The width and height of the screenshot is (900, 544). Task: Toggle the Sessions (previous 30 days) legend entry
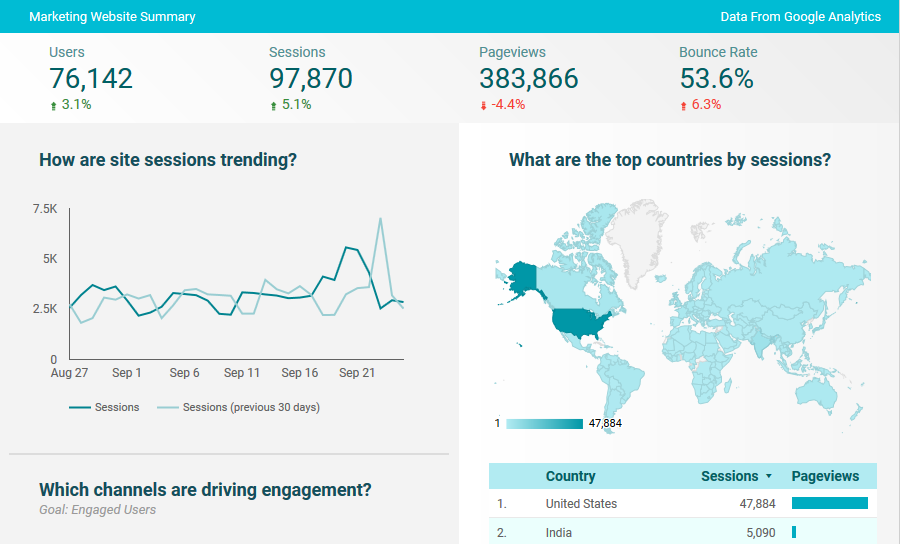click(x=239, y=407)
